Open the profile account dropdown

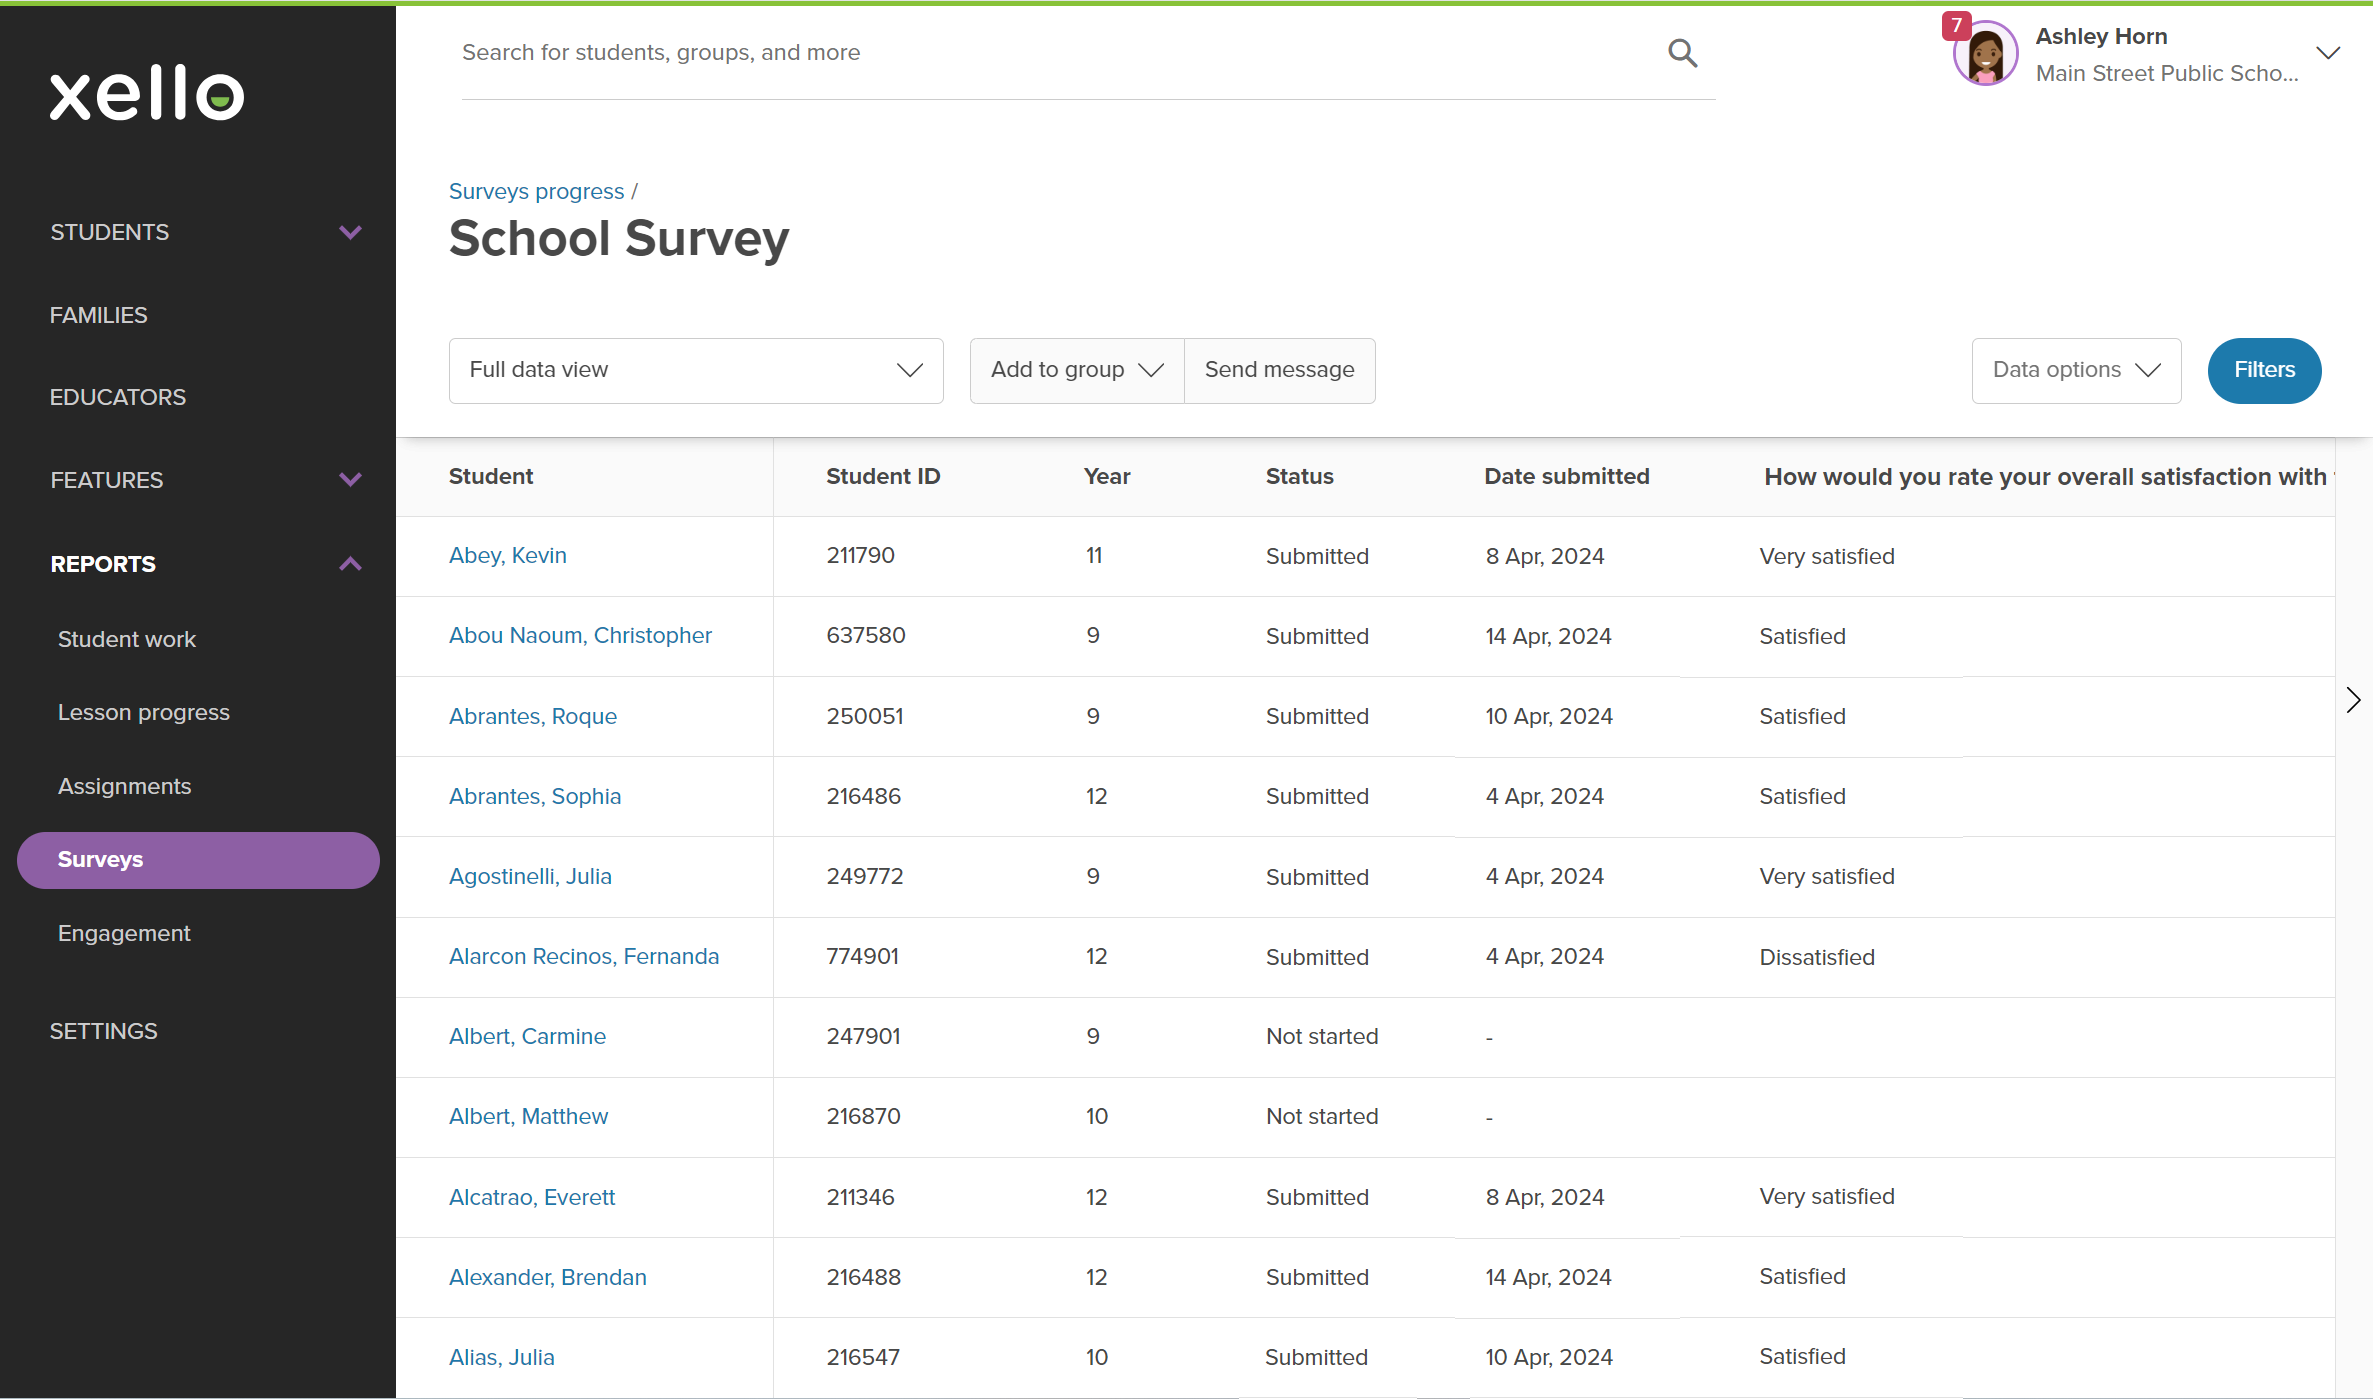point(2330,53)
